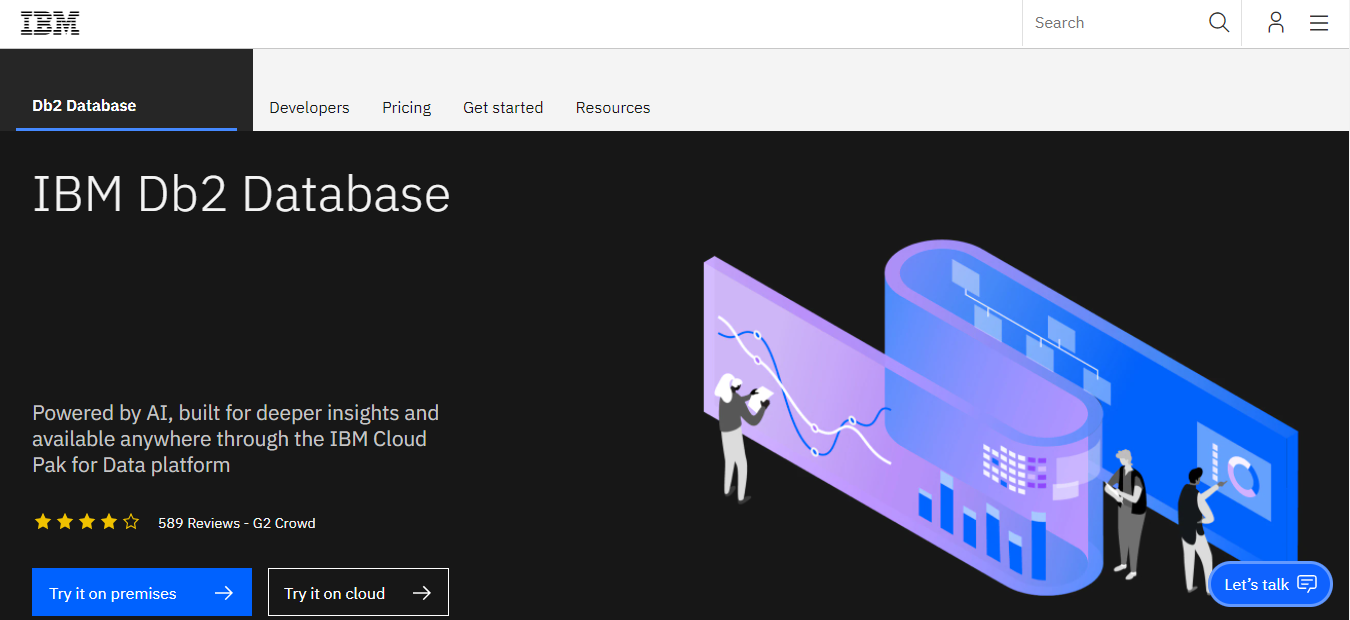Click the Try it on cloud button
1350x620 pixels.
point(358,593)
